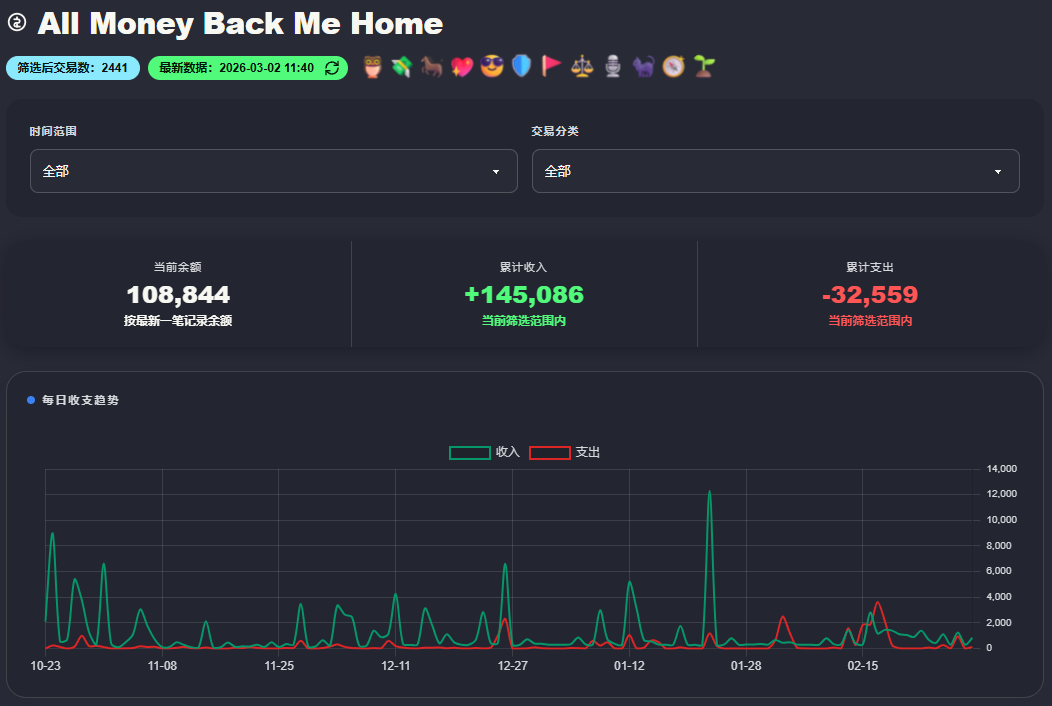Open the 时间范围 dropdown
1052x706 pixels.
click(273, 171)
